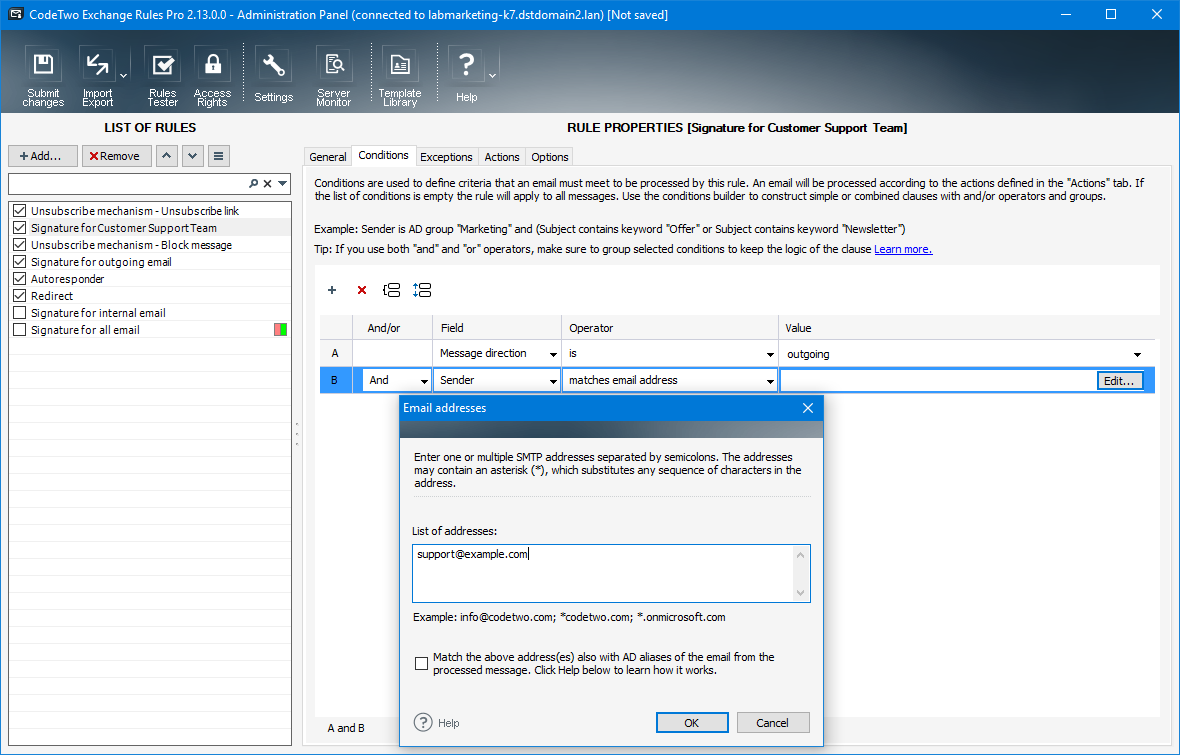Image resolution: width=1180 pixels, height=755 pixels.
Task: Open the Options tab
Action: 549,157
